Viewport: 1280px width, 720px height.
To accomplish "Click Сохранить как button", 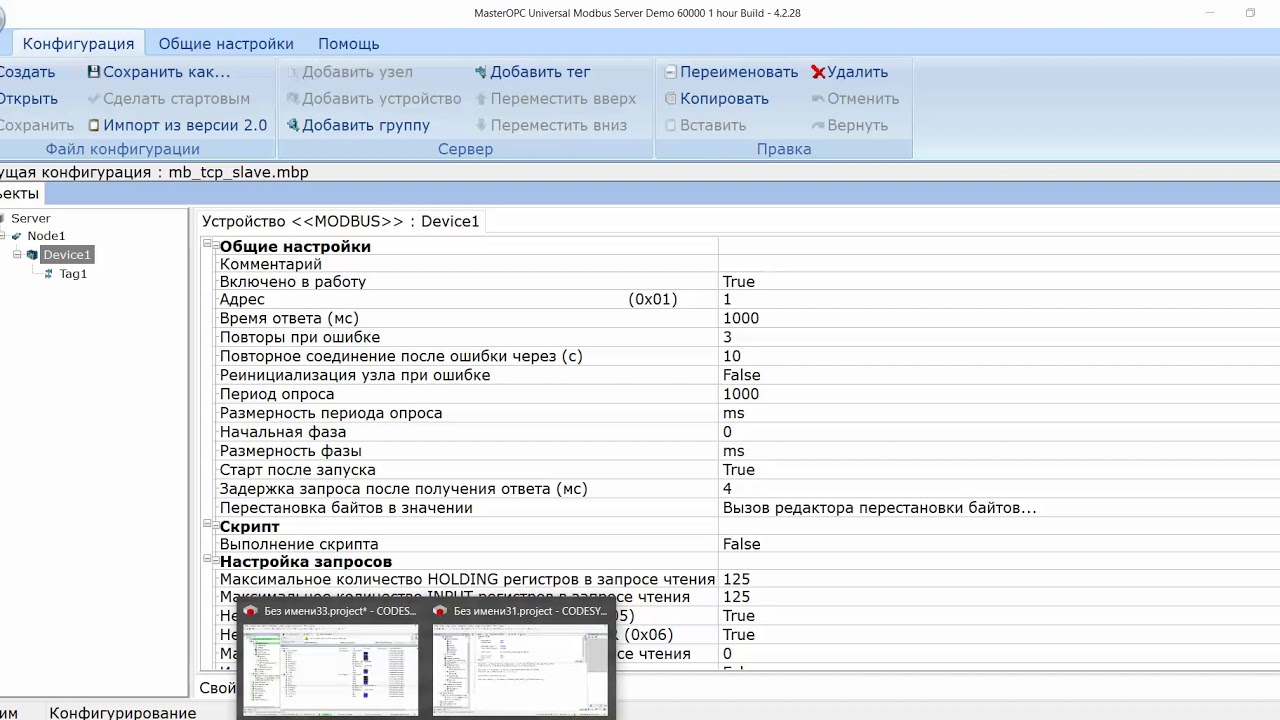I will [x=159, y=72].
